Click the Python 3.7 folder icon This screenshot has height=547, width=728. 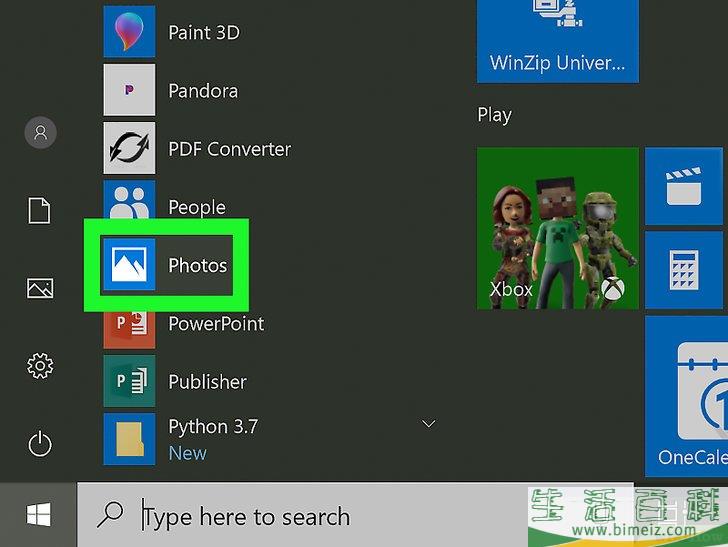pos(129,439)
